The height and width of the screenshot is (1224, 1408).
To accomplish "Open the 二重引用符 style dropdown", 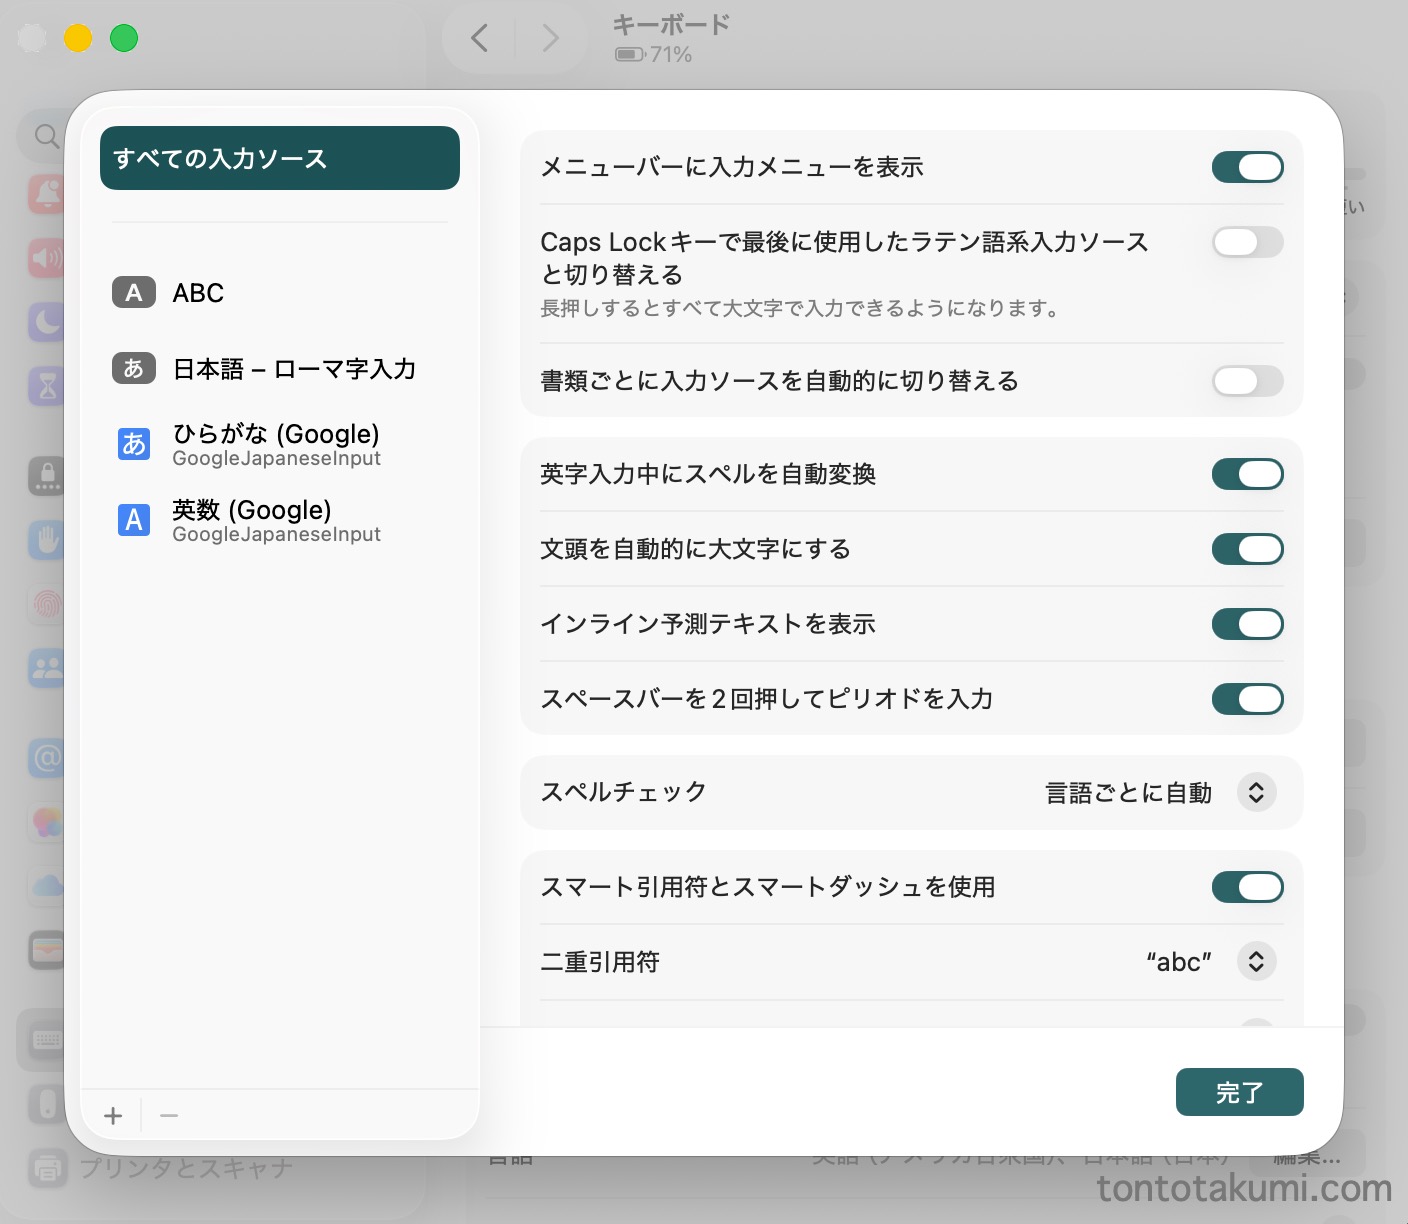I will [1256, 962].
